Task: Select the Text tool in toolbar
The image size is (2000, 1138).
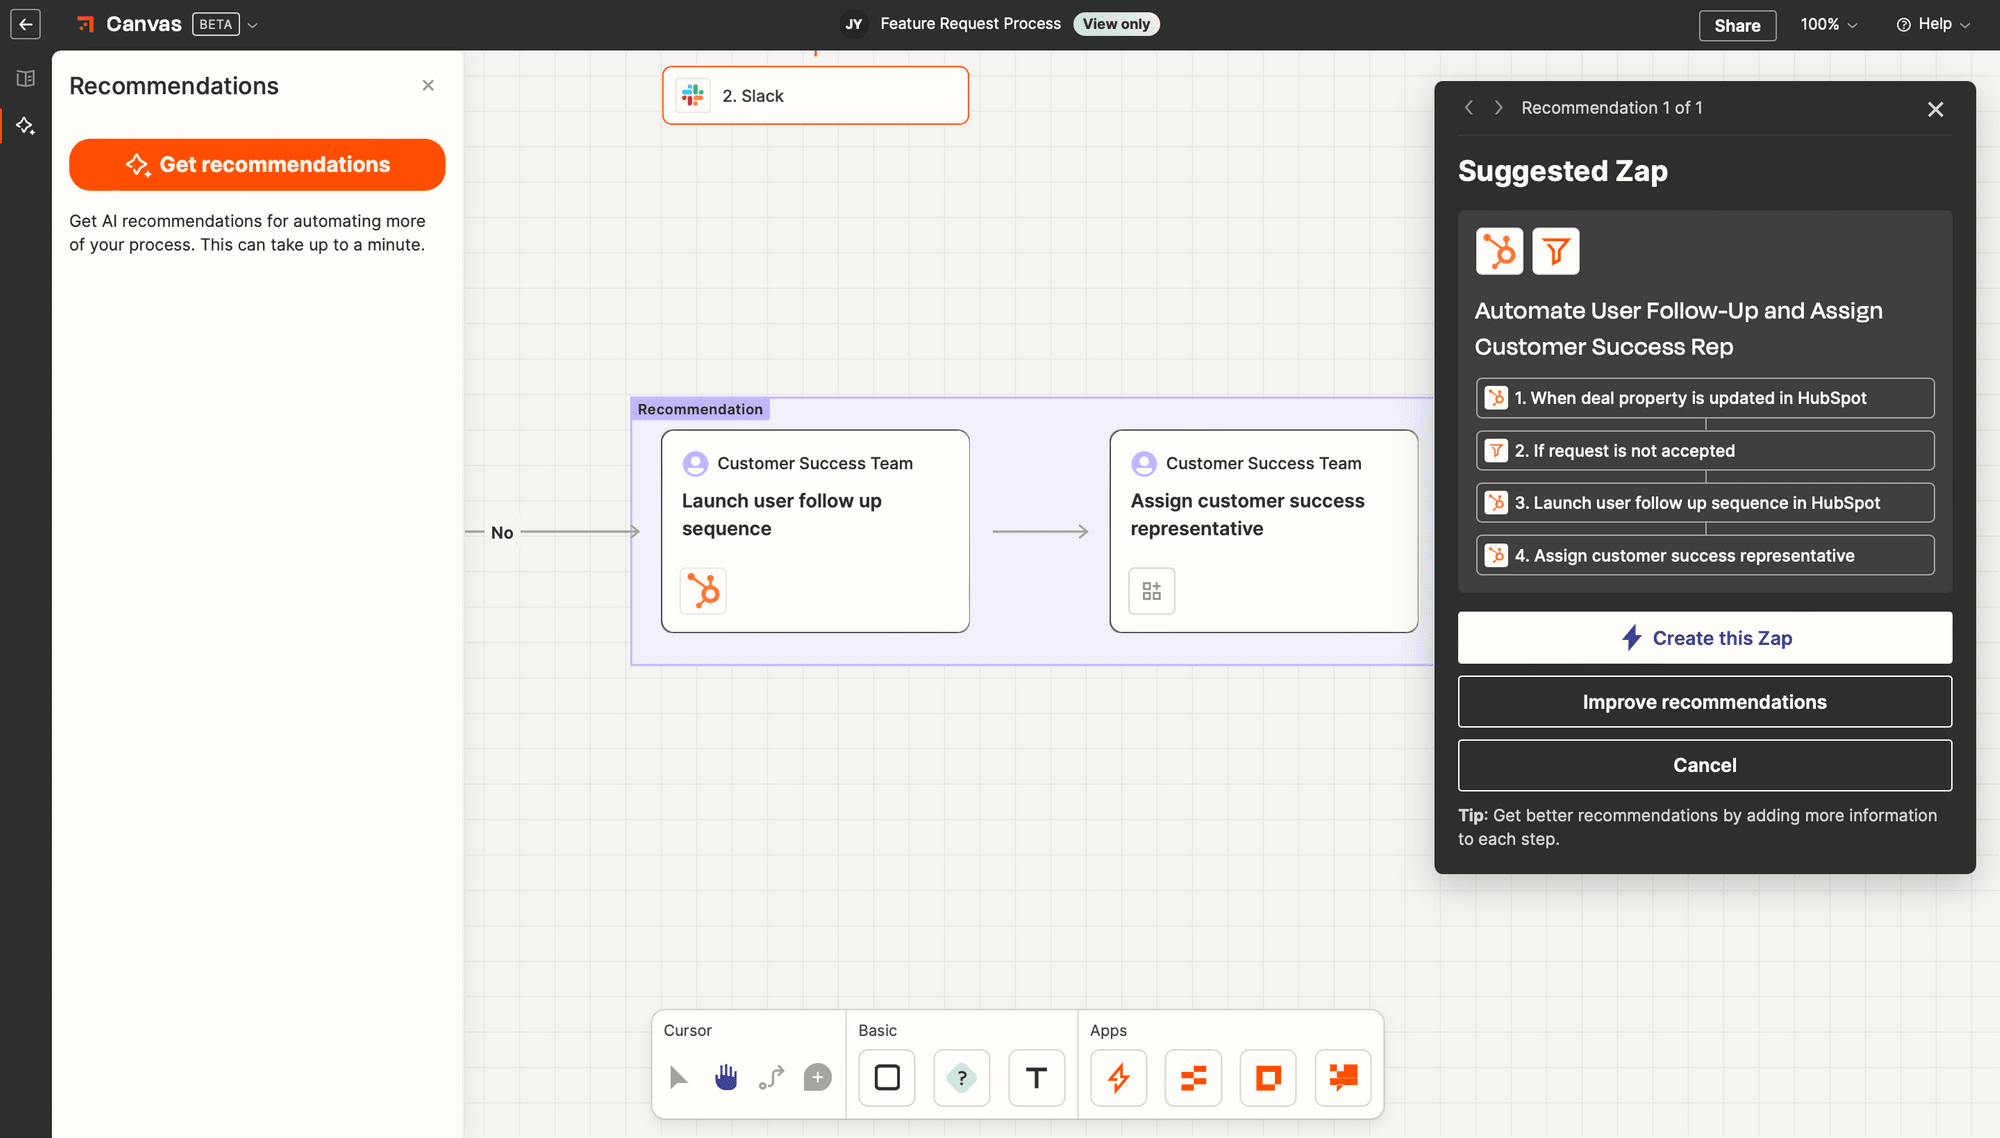Action: (1036, 1076)
